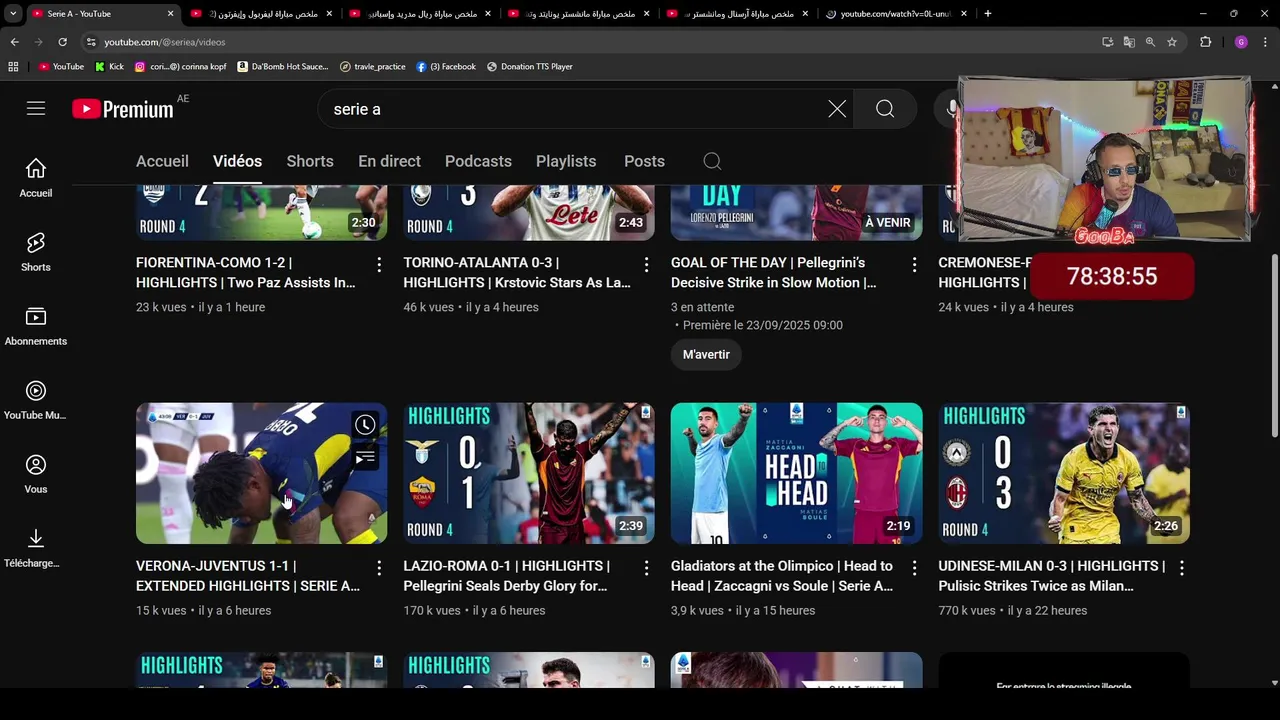The image size is (1280, 720).
Task: Add Verona-Juventus to the queue (queue icon)
Action: [365, 457]
